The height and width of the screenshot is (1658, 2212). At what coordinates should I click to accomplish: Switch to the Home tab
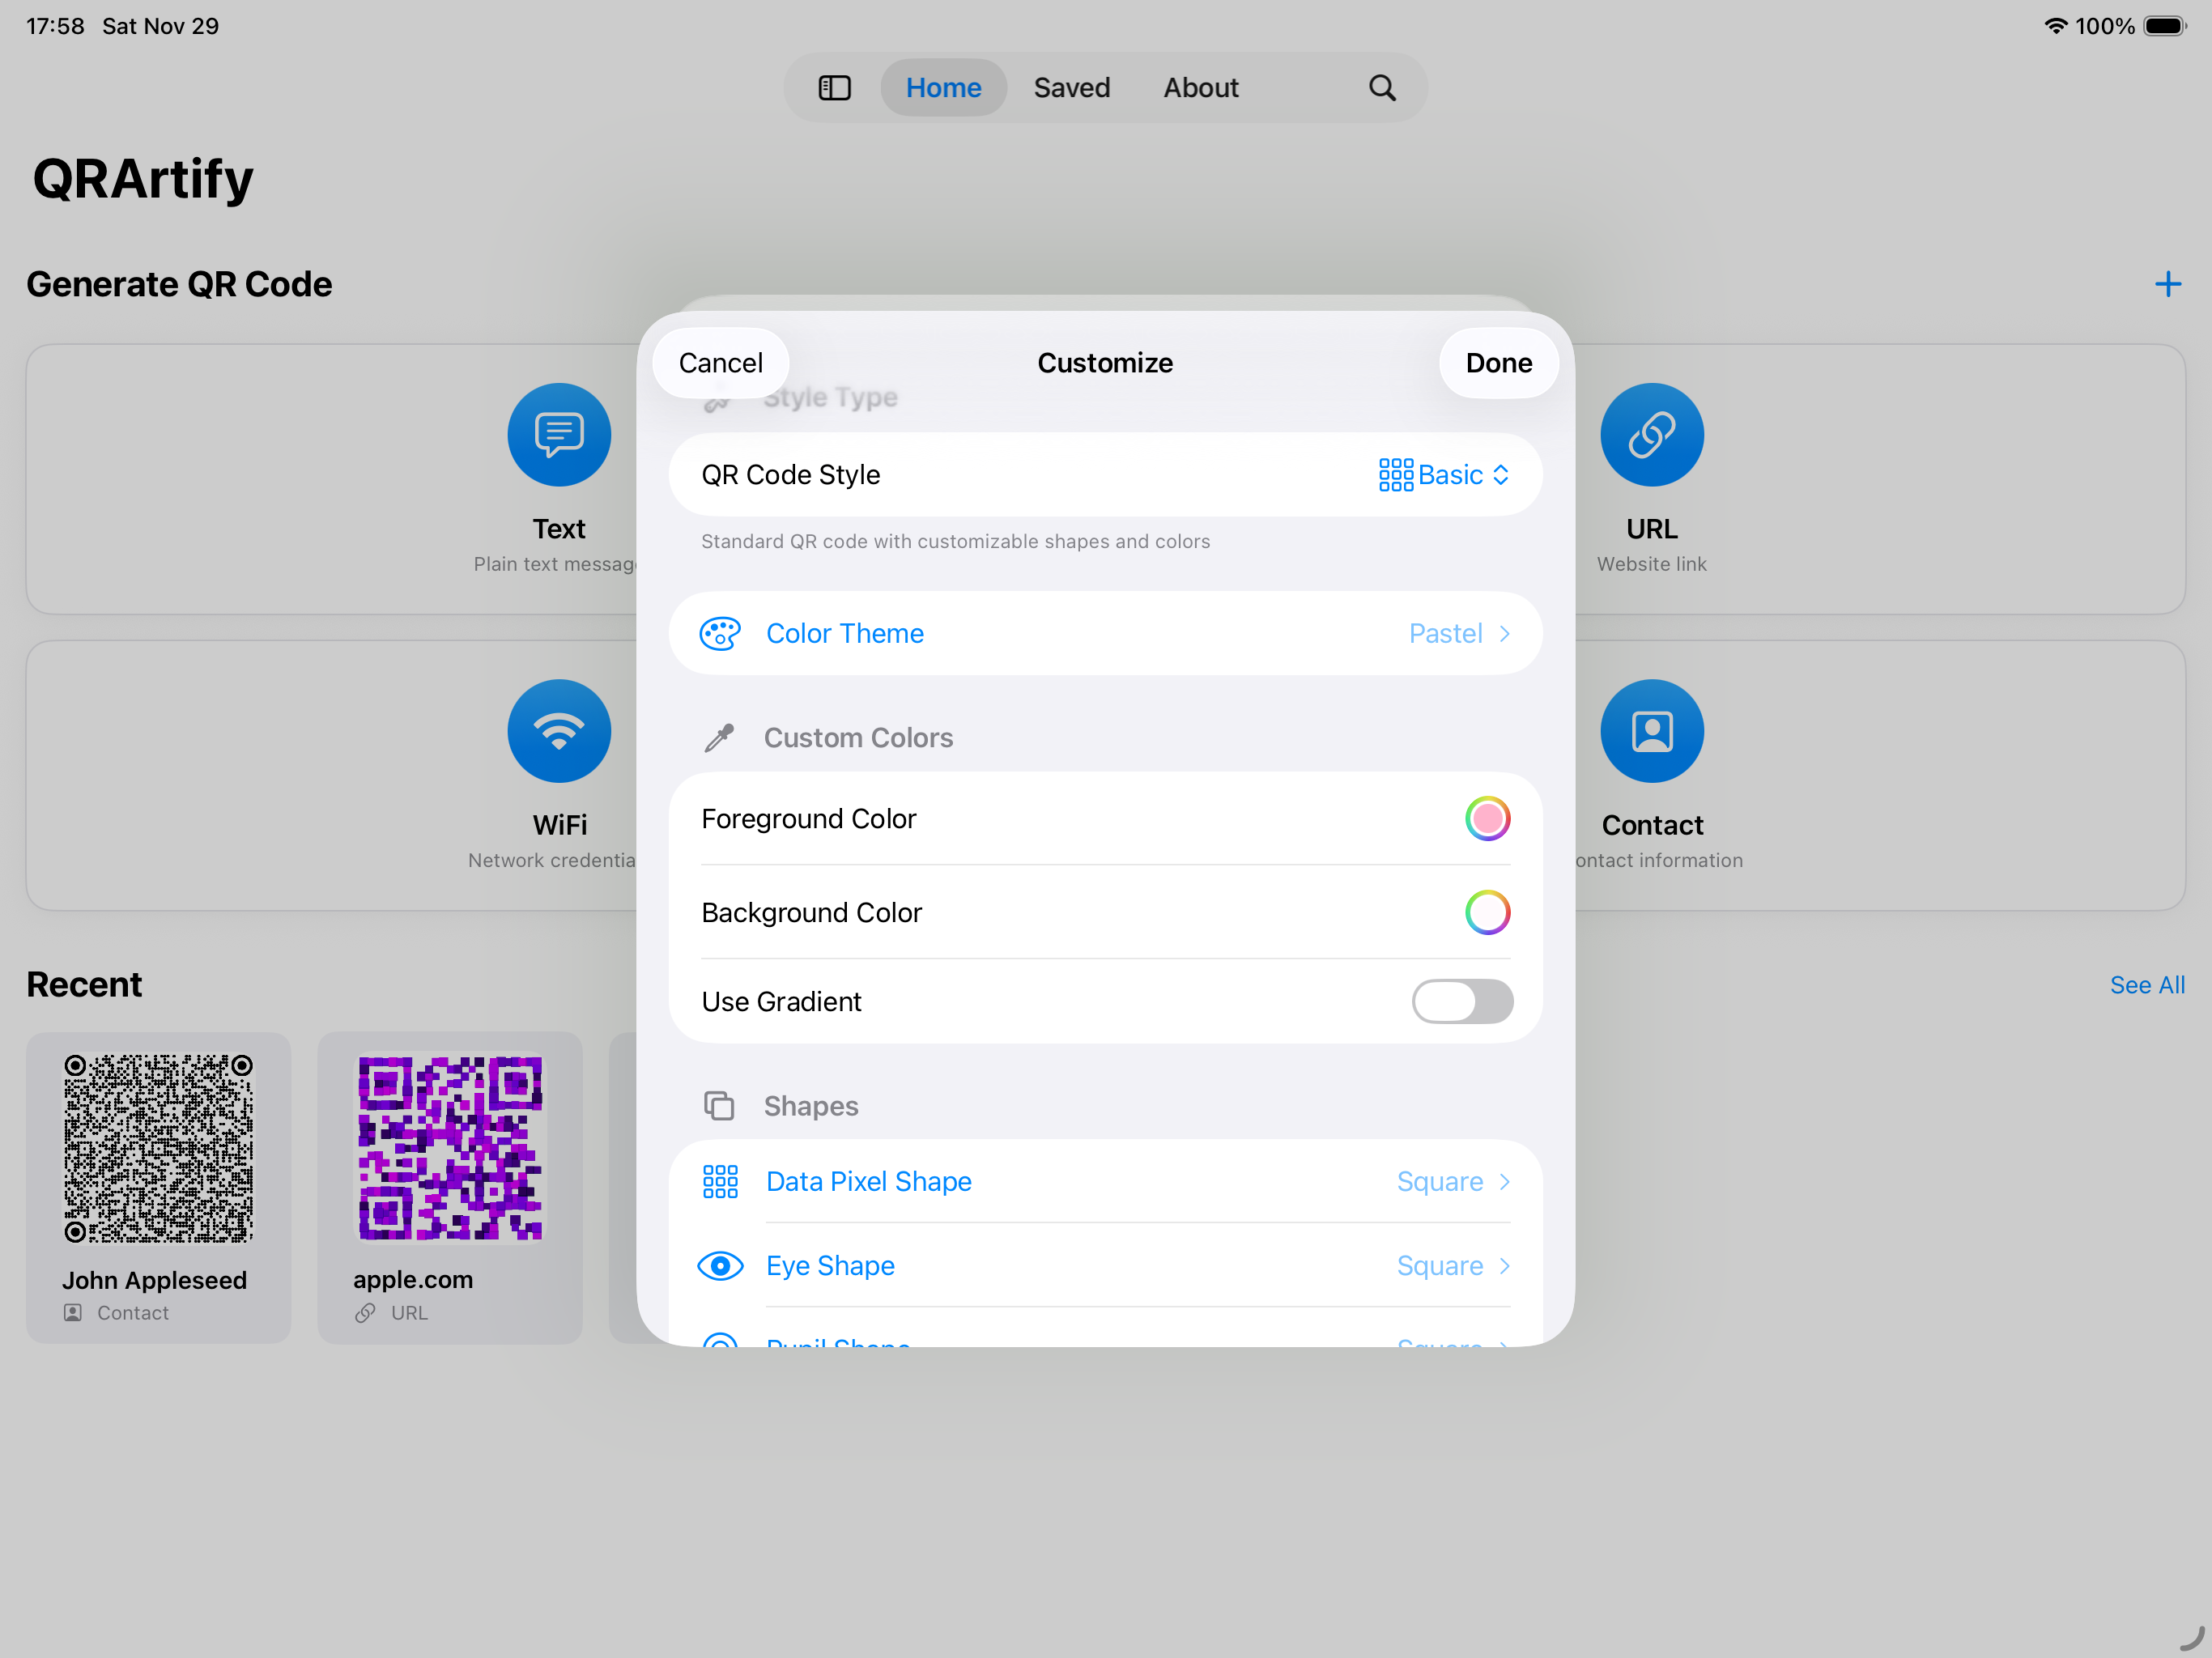click(943, 88)
